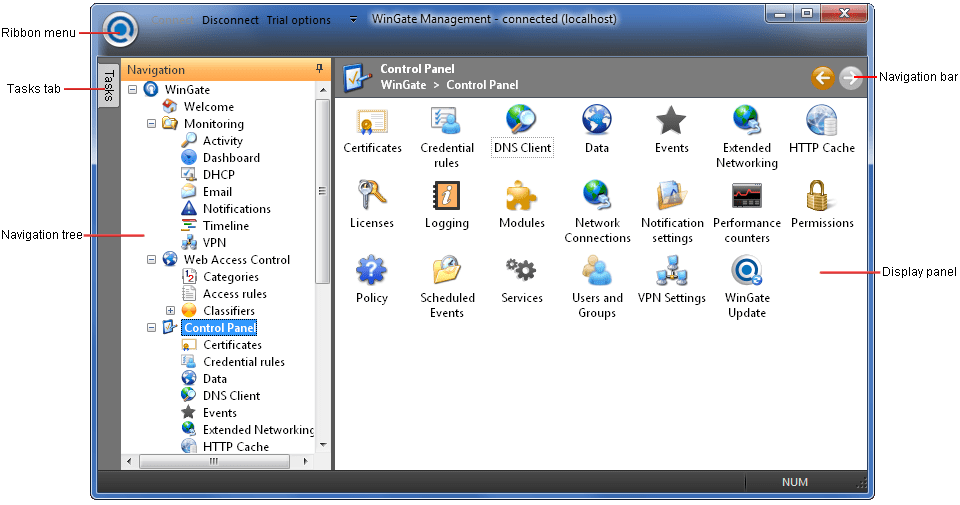Viewport: 960px width, 505px height.
Task: Select Categories in the navigation tree
Action: (231, 277)
